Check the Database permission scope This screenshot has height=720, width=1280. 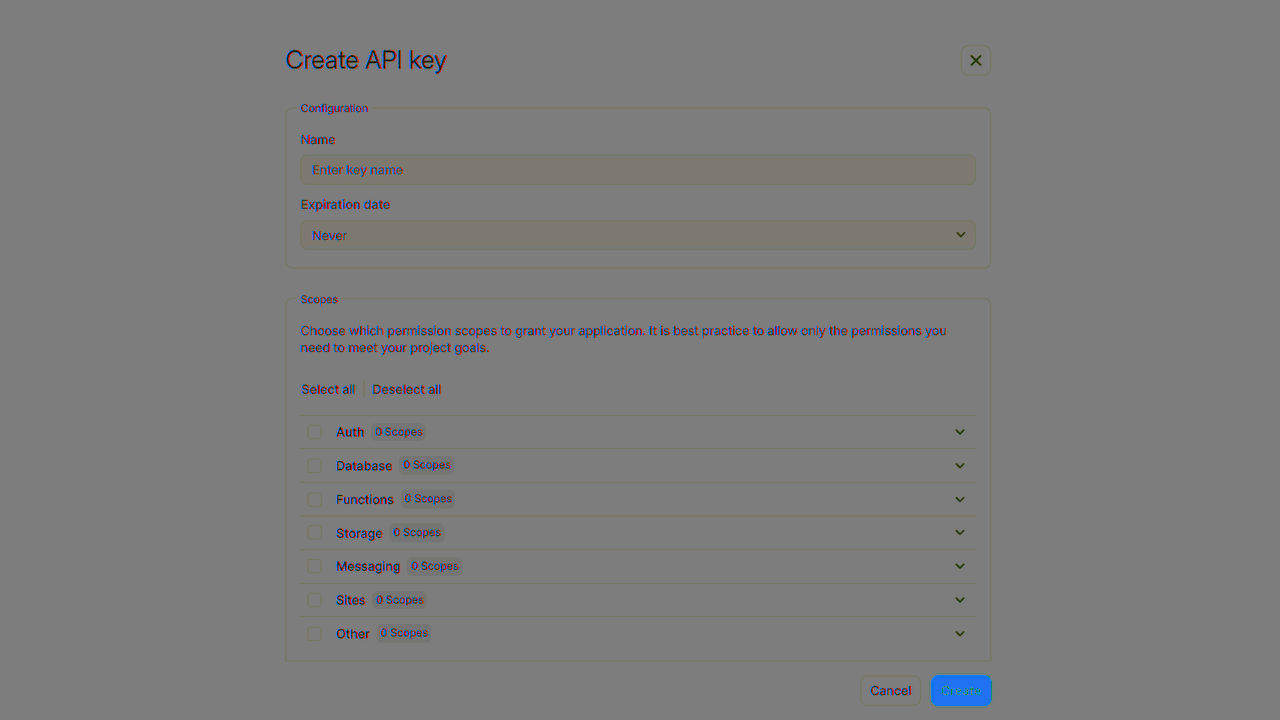(315, 465)
